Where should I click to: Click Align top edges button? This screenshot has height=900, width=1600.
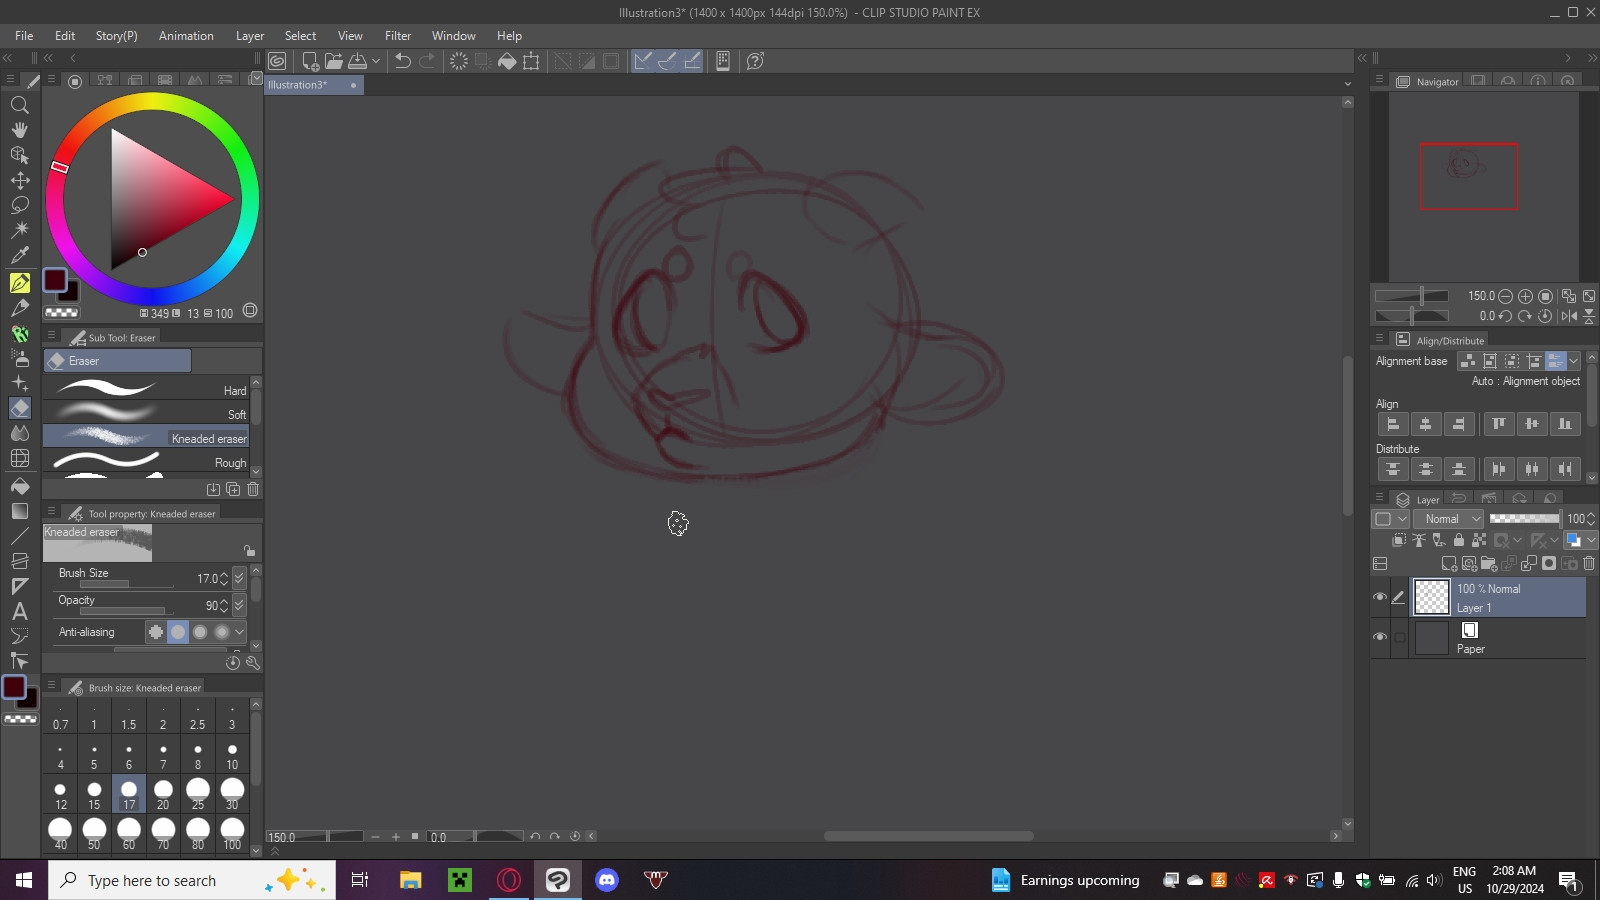(1499, 424)
